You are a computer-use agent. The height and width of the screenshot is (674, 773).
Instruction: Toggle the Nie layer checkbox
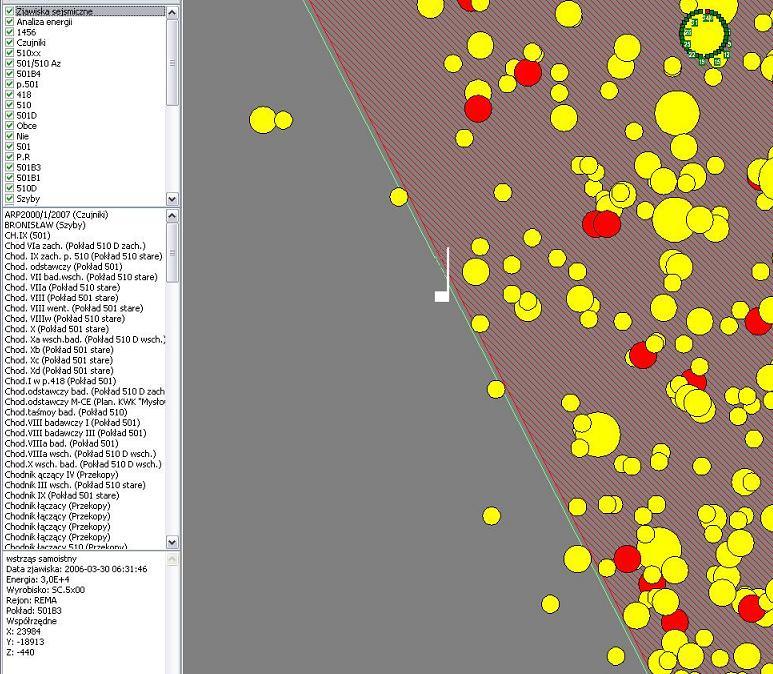click(9, 136)
